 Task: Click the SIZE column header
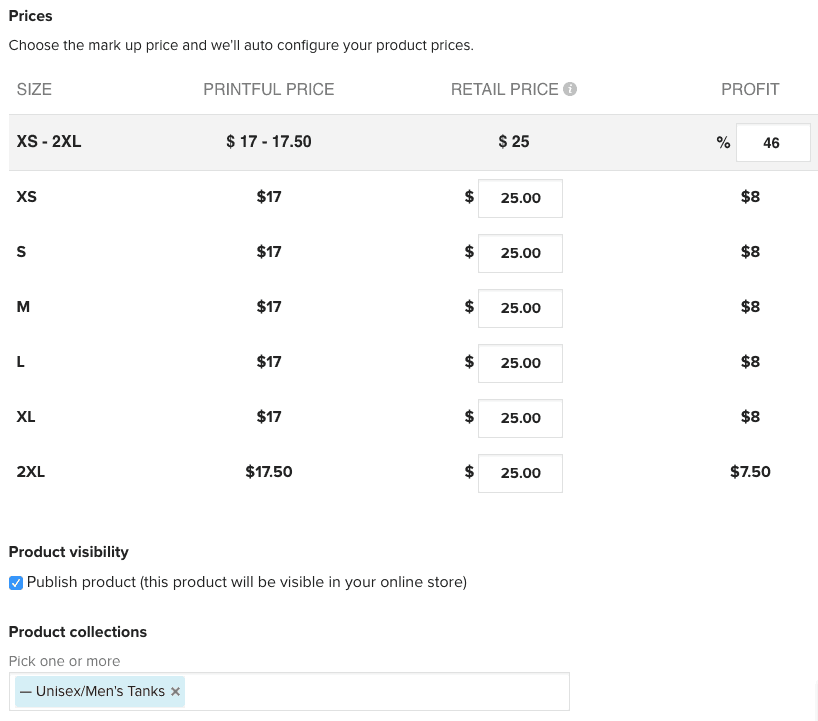point(34,90)
